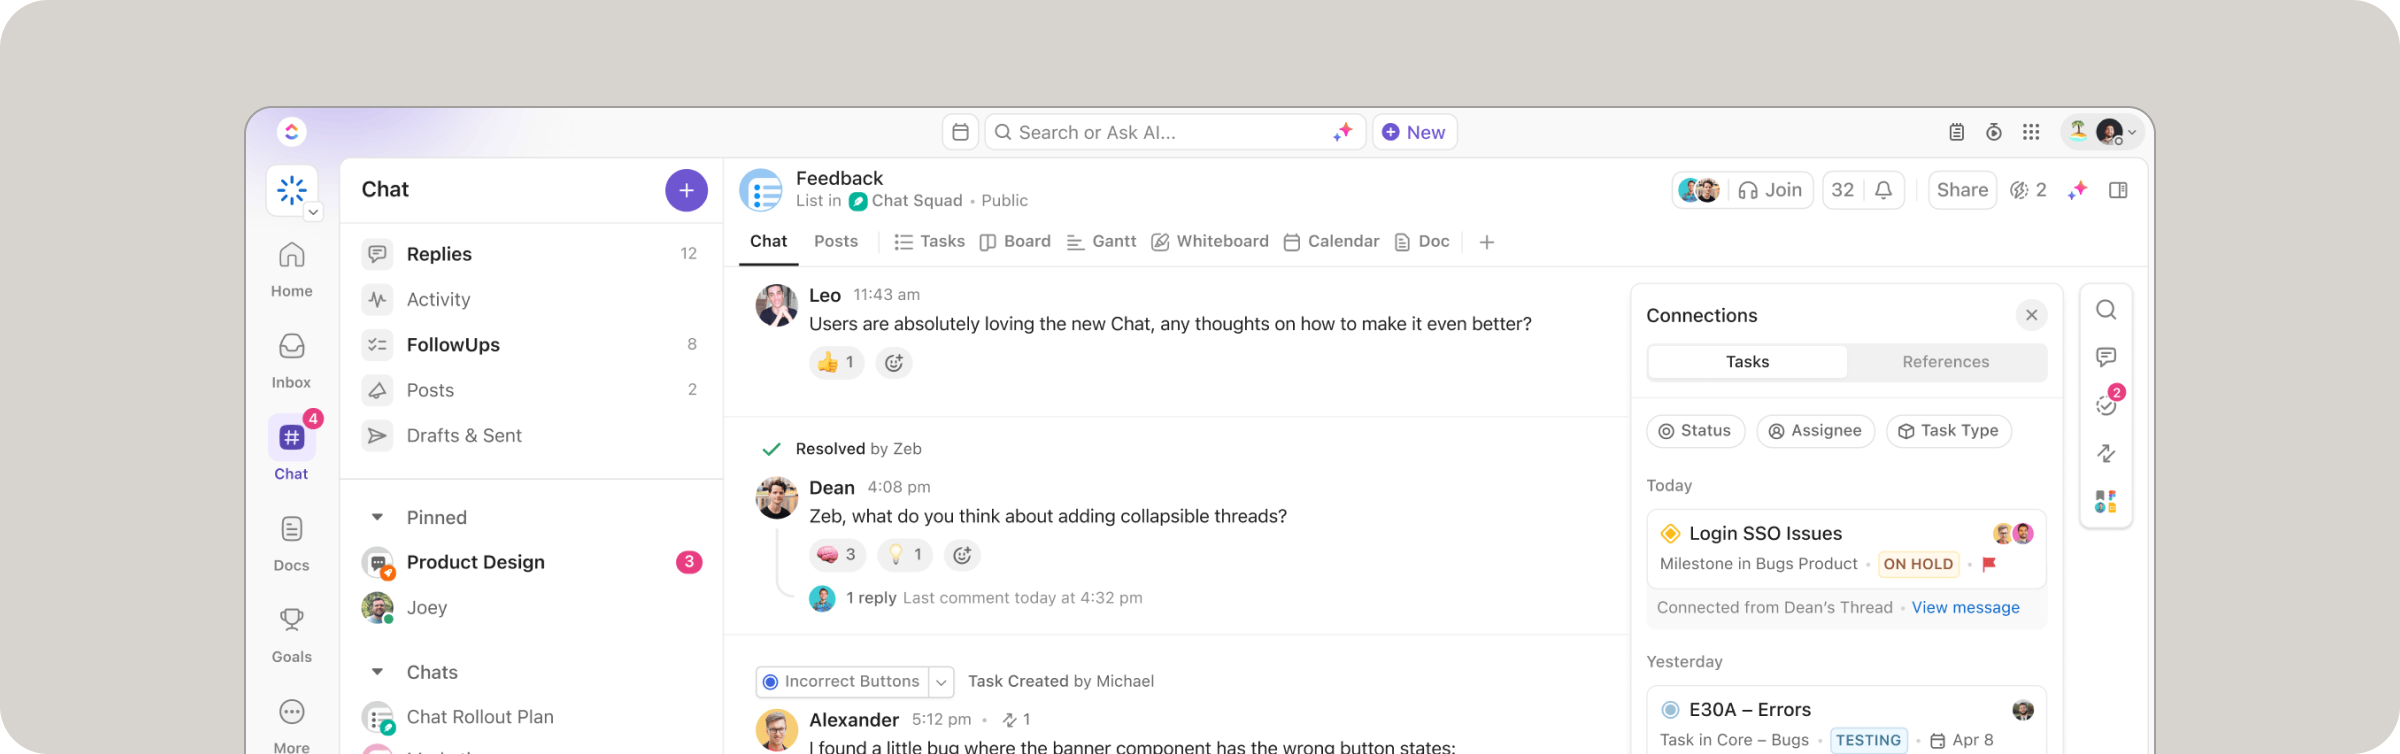The image size is (2400, 754).
Task: Click the notification bell icon
Action: (x=1883, y=190)
